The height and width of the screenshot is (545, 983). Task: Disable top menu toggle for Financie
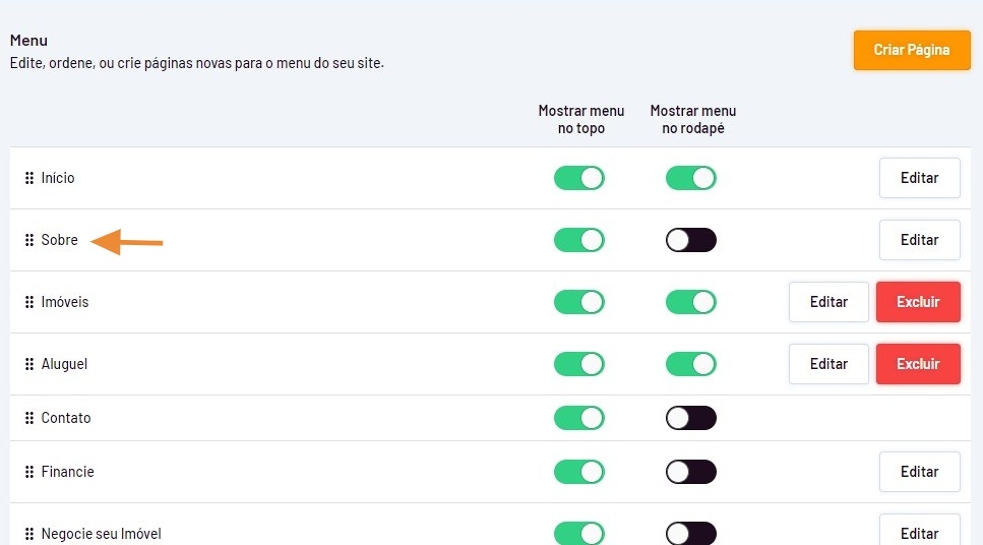[579, 472]
